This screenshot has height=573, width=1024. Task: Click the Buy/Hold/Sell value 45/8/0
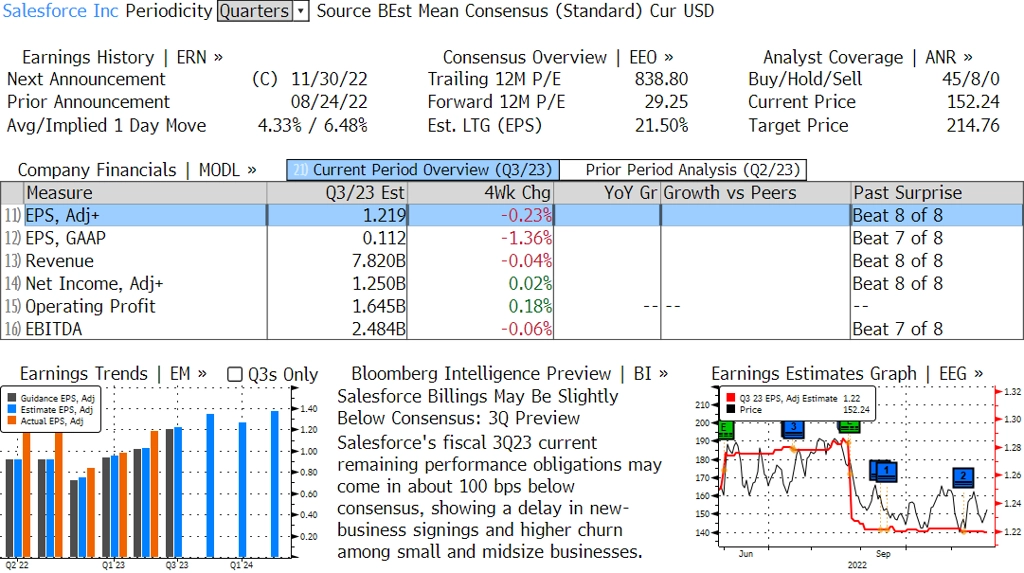pos(970,79)
